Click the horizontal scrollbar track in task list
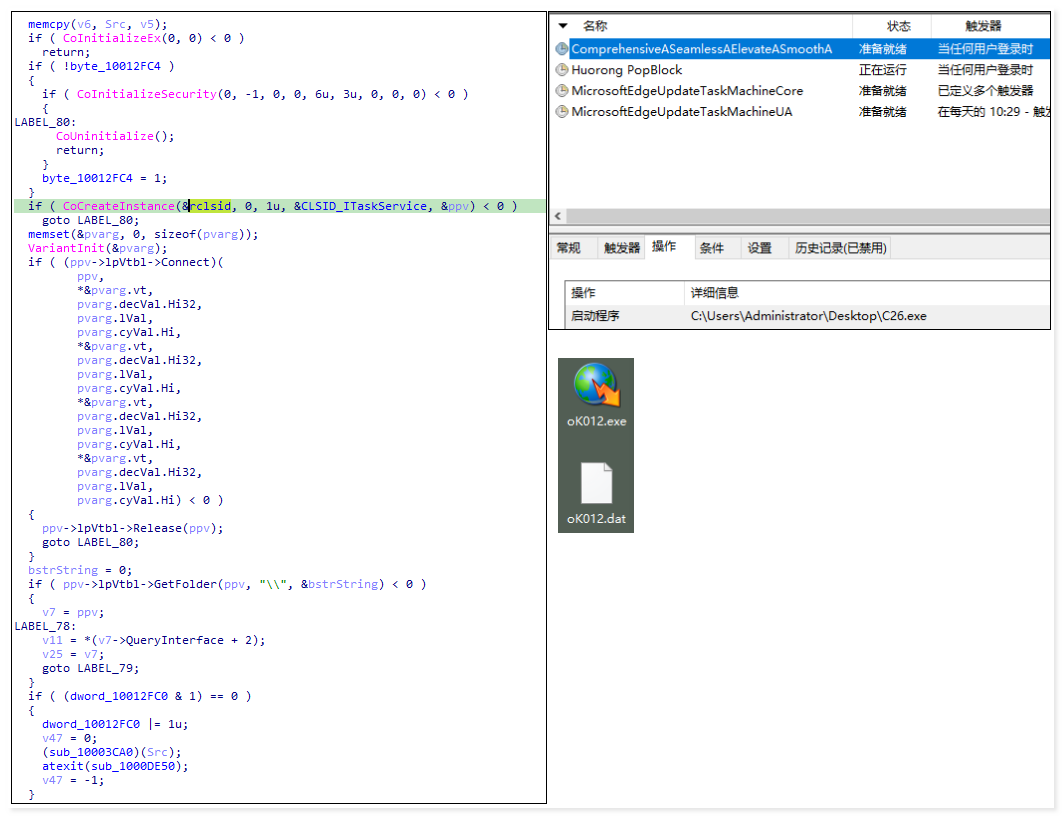 pos(800,216)
